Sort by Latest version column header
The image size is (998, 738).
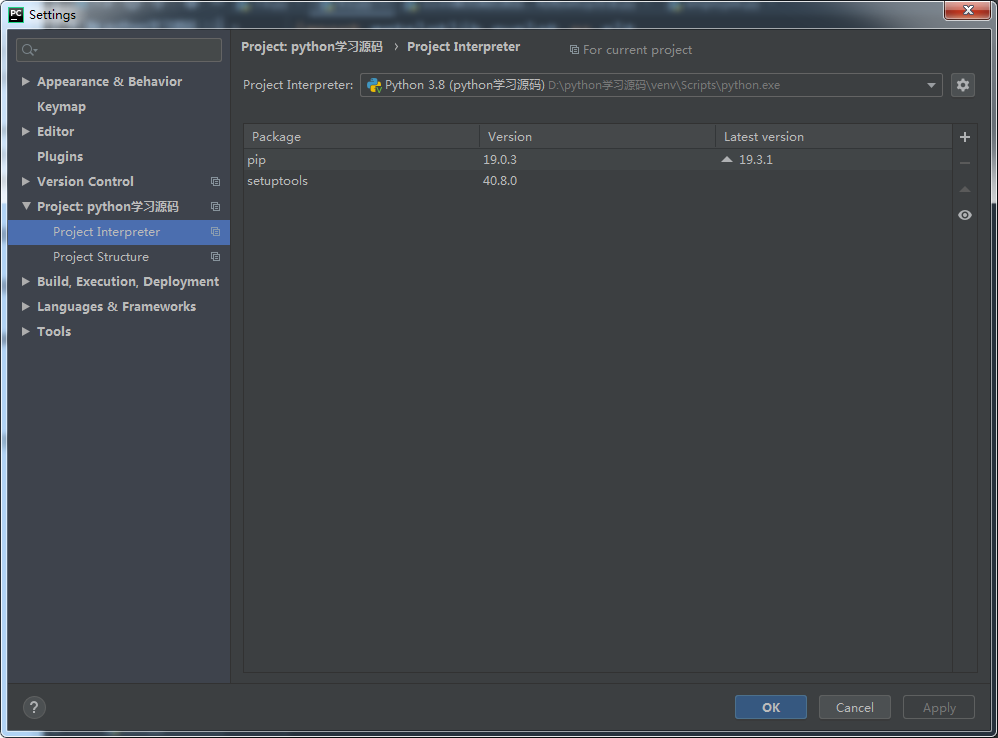(x=833, y=136)
